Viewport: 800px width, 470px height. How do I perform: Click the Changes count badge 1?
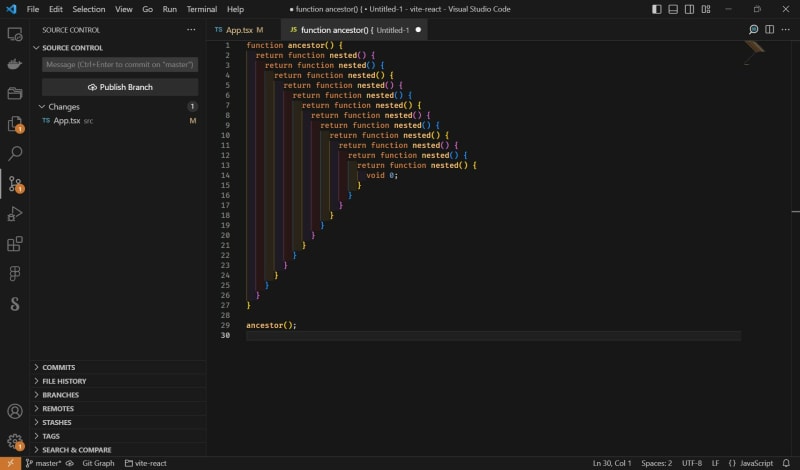[192, 107]
